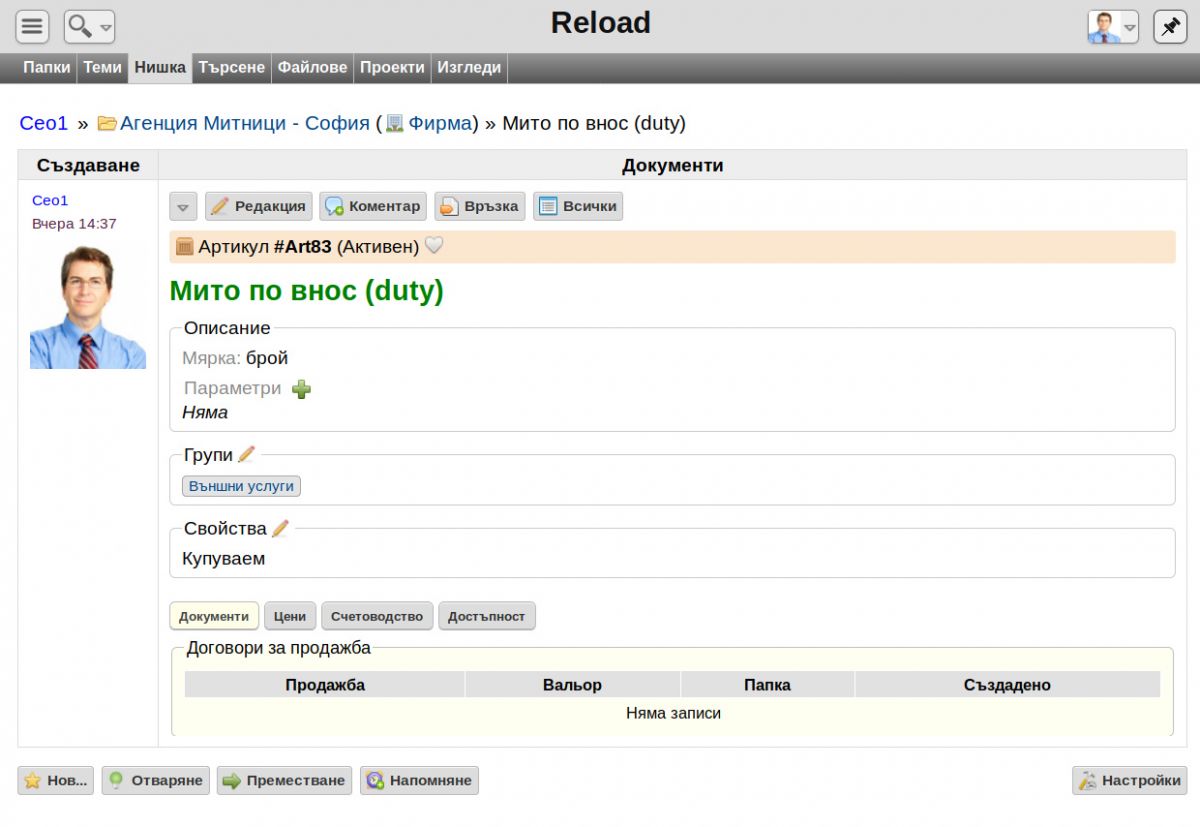Expand the user avatar dropdown menu
Image resolution: width=1200 pixels, height=827 pixels.
click(x=1113, y=26)
